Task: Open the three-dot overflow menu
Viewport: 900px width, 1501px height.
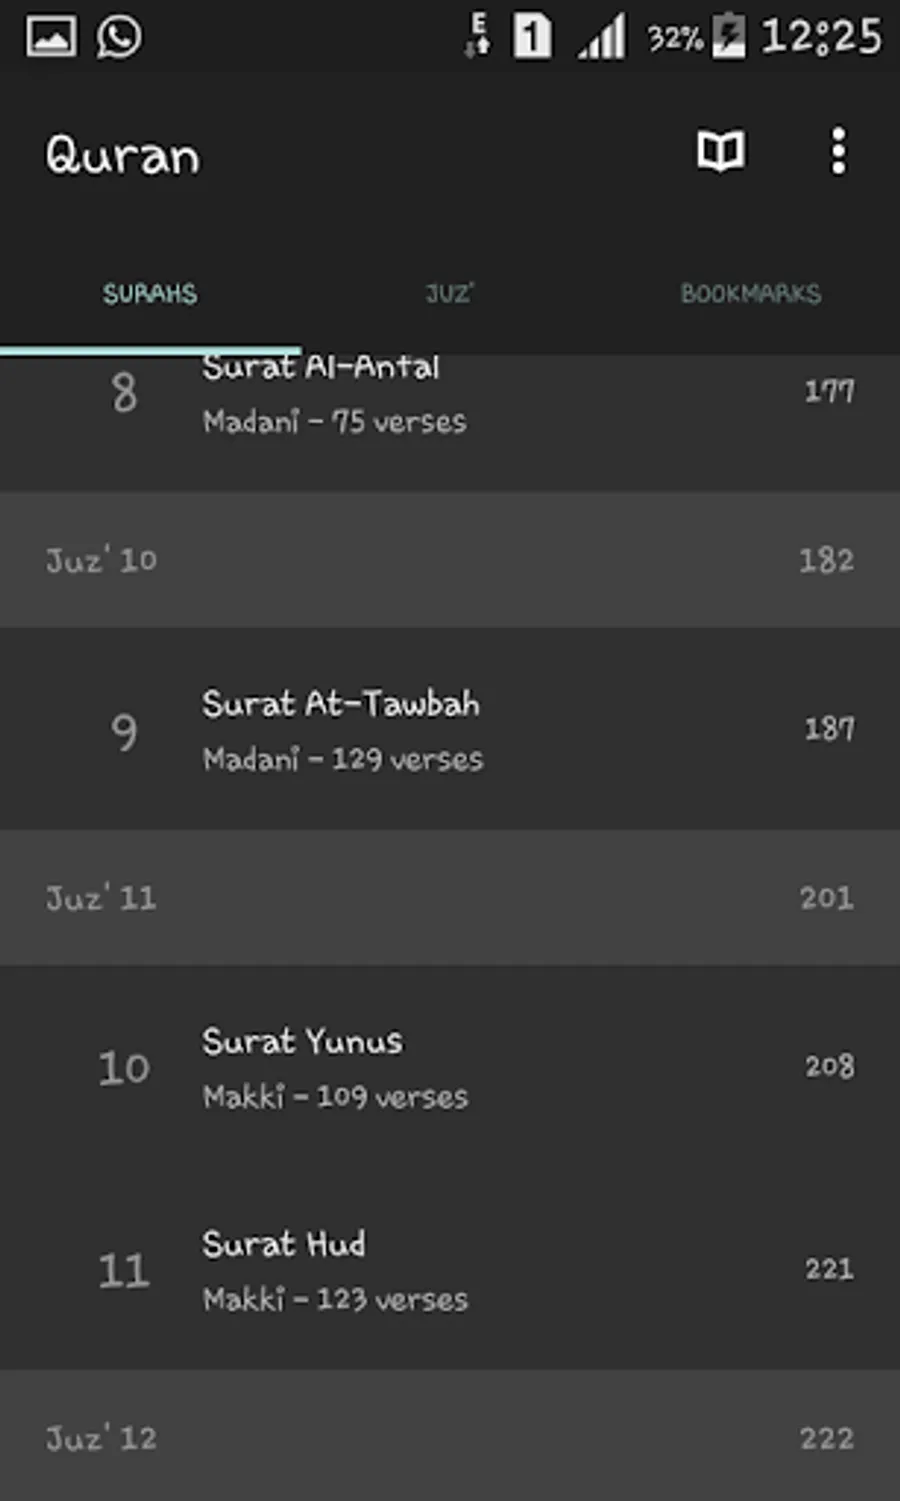Action: 838,152
